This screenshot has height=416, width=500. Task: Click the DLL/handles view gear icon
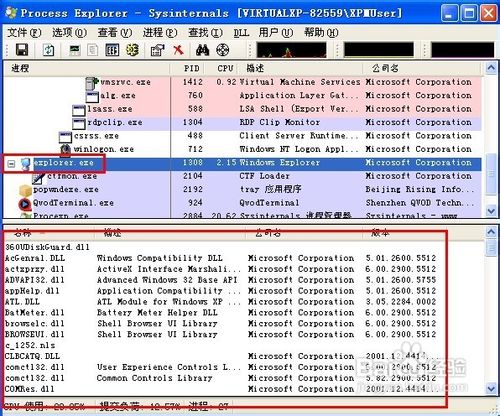[x=132, y=50]
